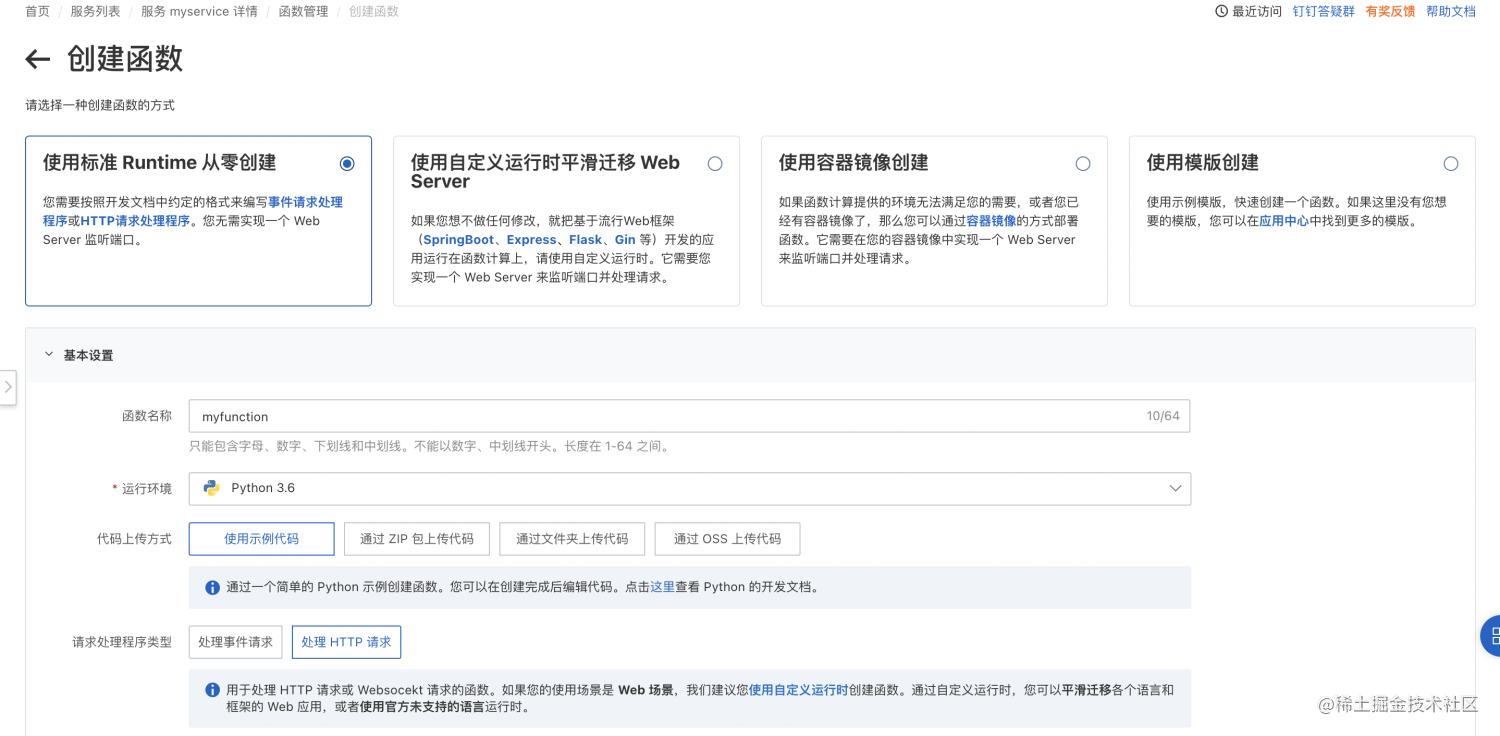The height and width of the screenshot is (736, 1500).
Task: Select 使用容器镜像创建 radio button
Action: [1083, 164]
